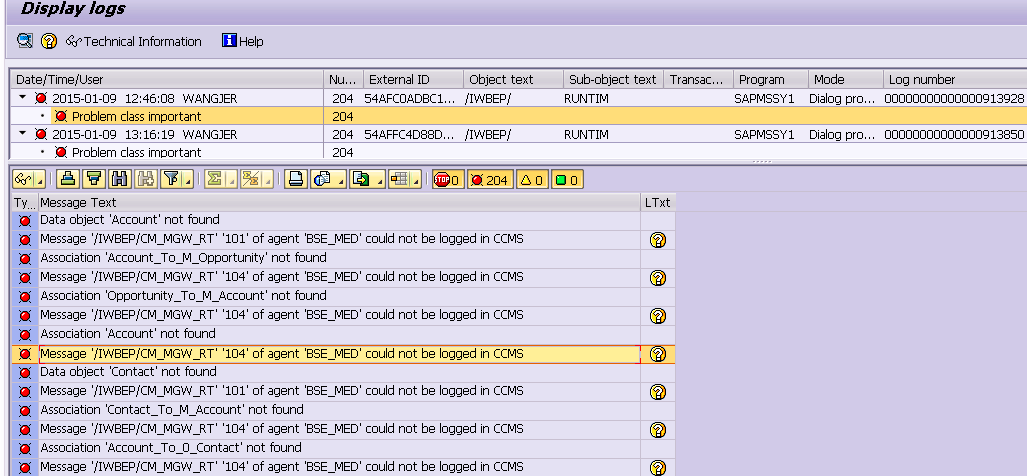Click the Views icon in grid toolbar
Image resolution: width=1027 pixels, height=476 pixels.
point(322,179)
